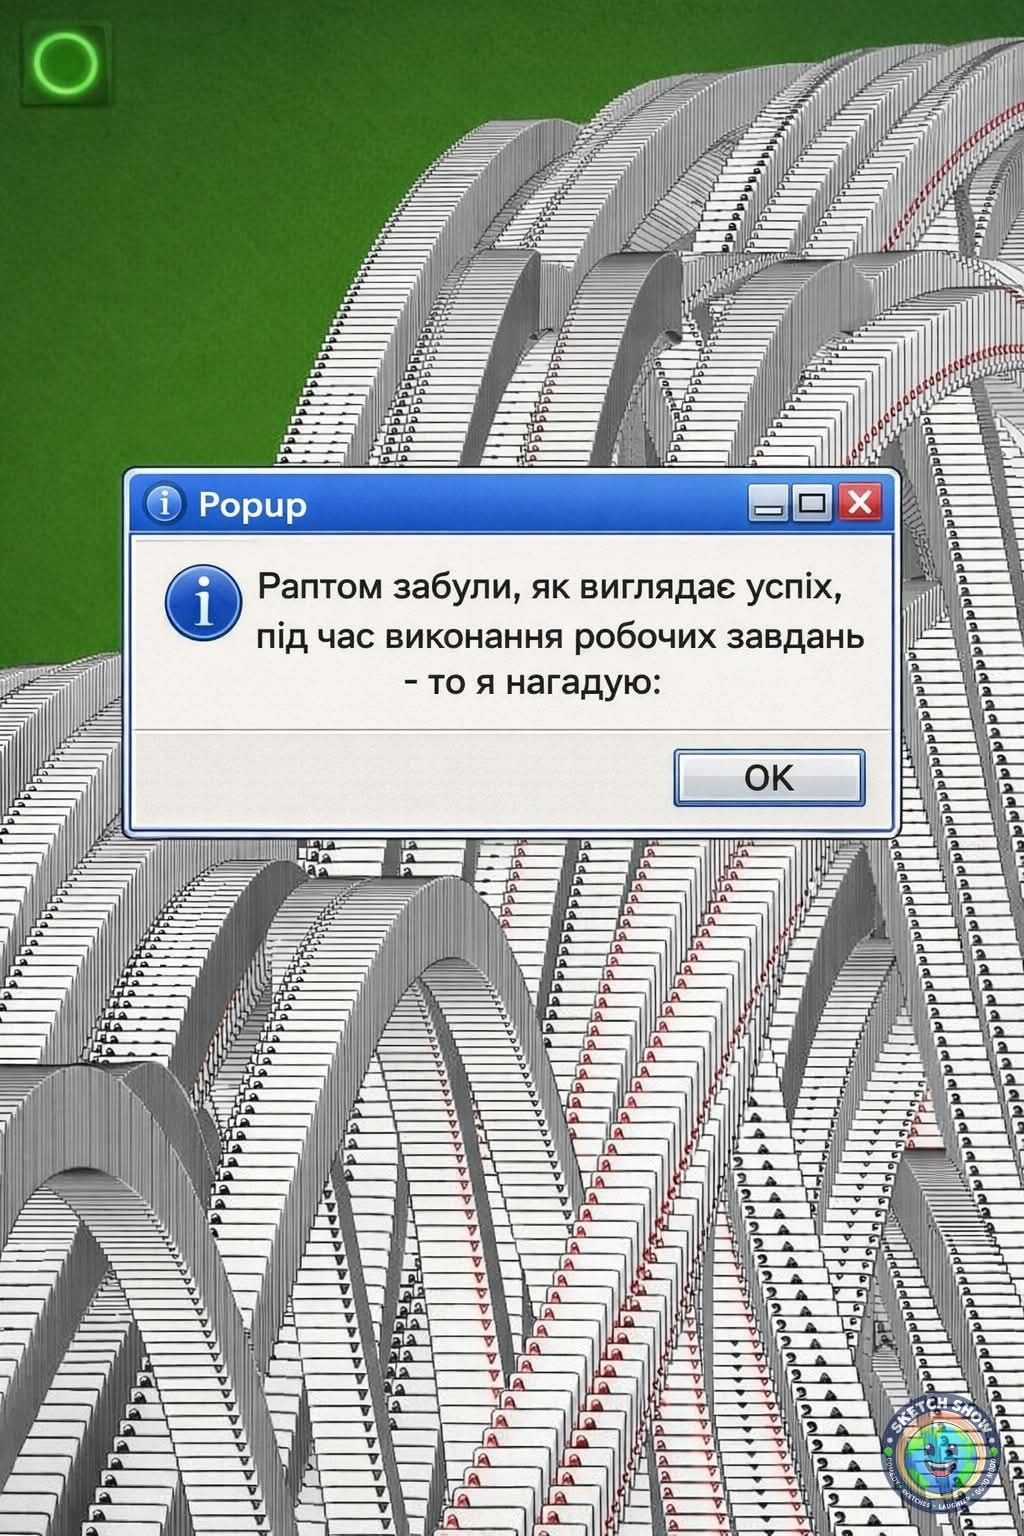
Task: Click the Popup title text
Action: [253, 505]
